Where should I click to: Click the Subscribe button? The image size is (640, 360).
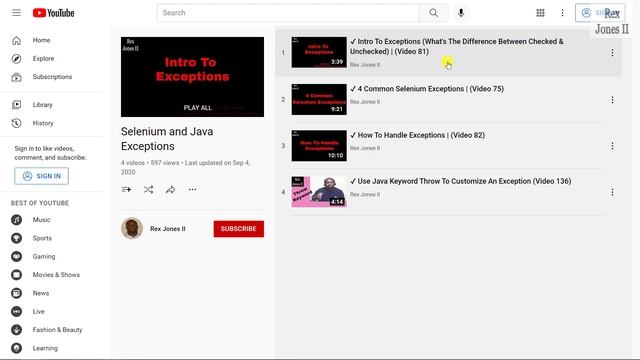pyautogui.click(x=239, y=229)
